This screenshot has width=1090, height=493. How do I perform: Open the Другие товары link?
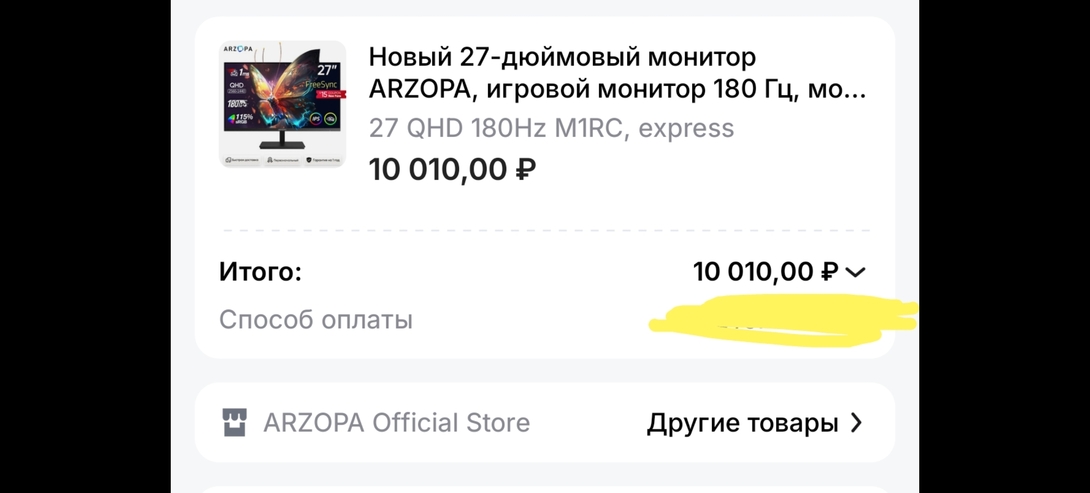click(x=742, y=423)
